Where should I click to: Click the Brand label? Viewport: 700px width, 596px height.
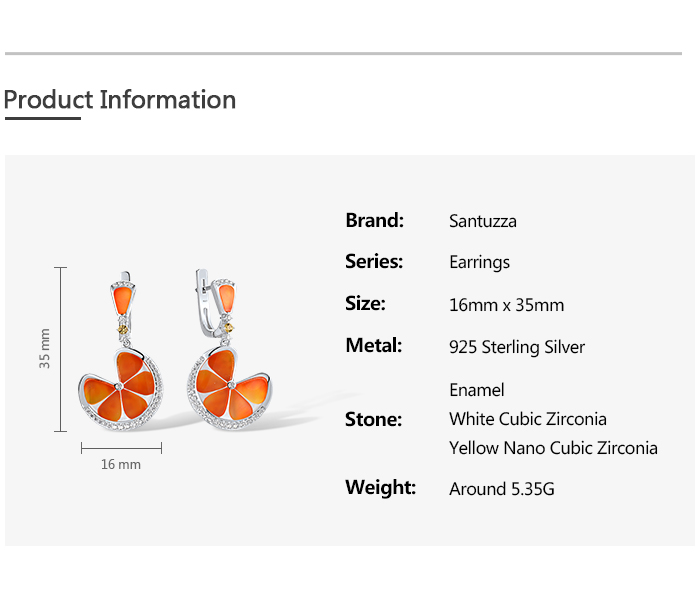click(x=375, y=220)
